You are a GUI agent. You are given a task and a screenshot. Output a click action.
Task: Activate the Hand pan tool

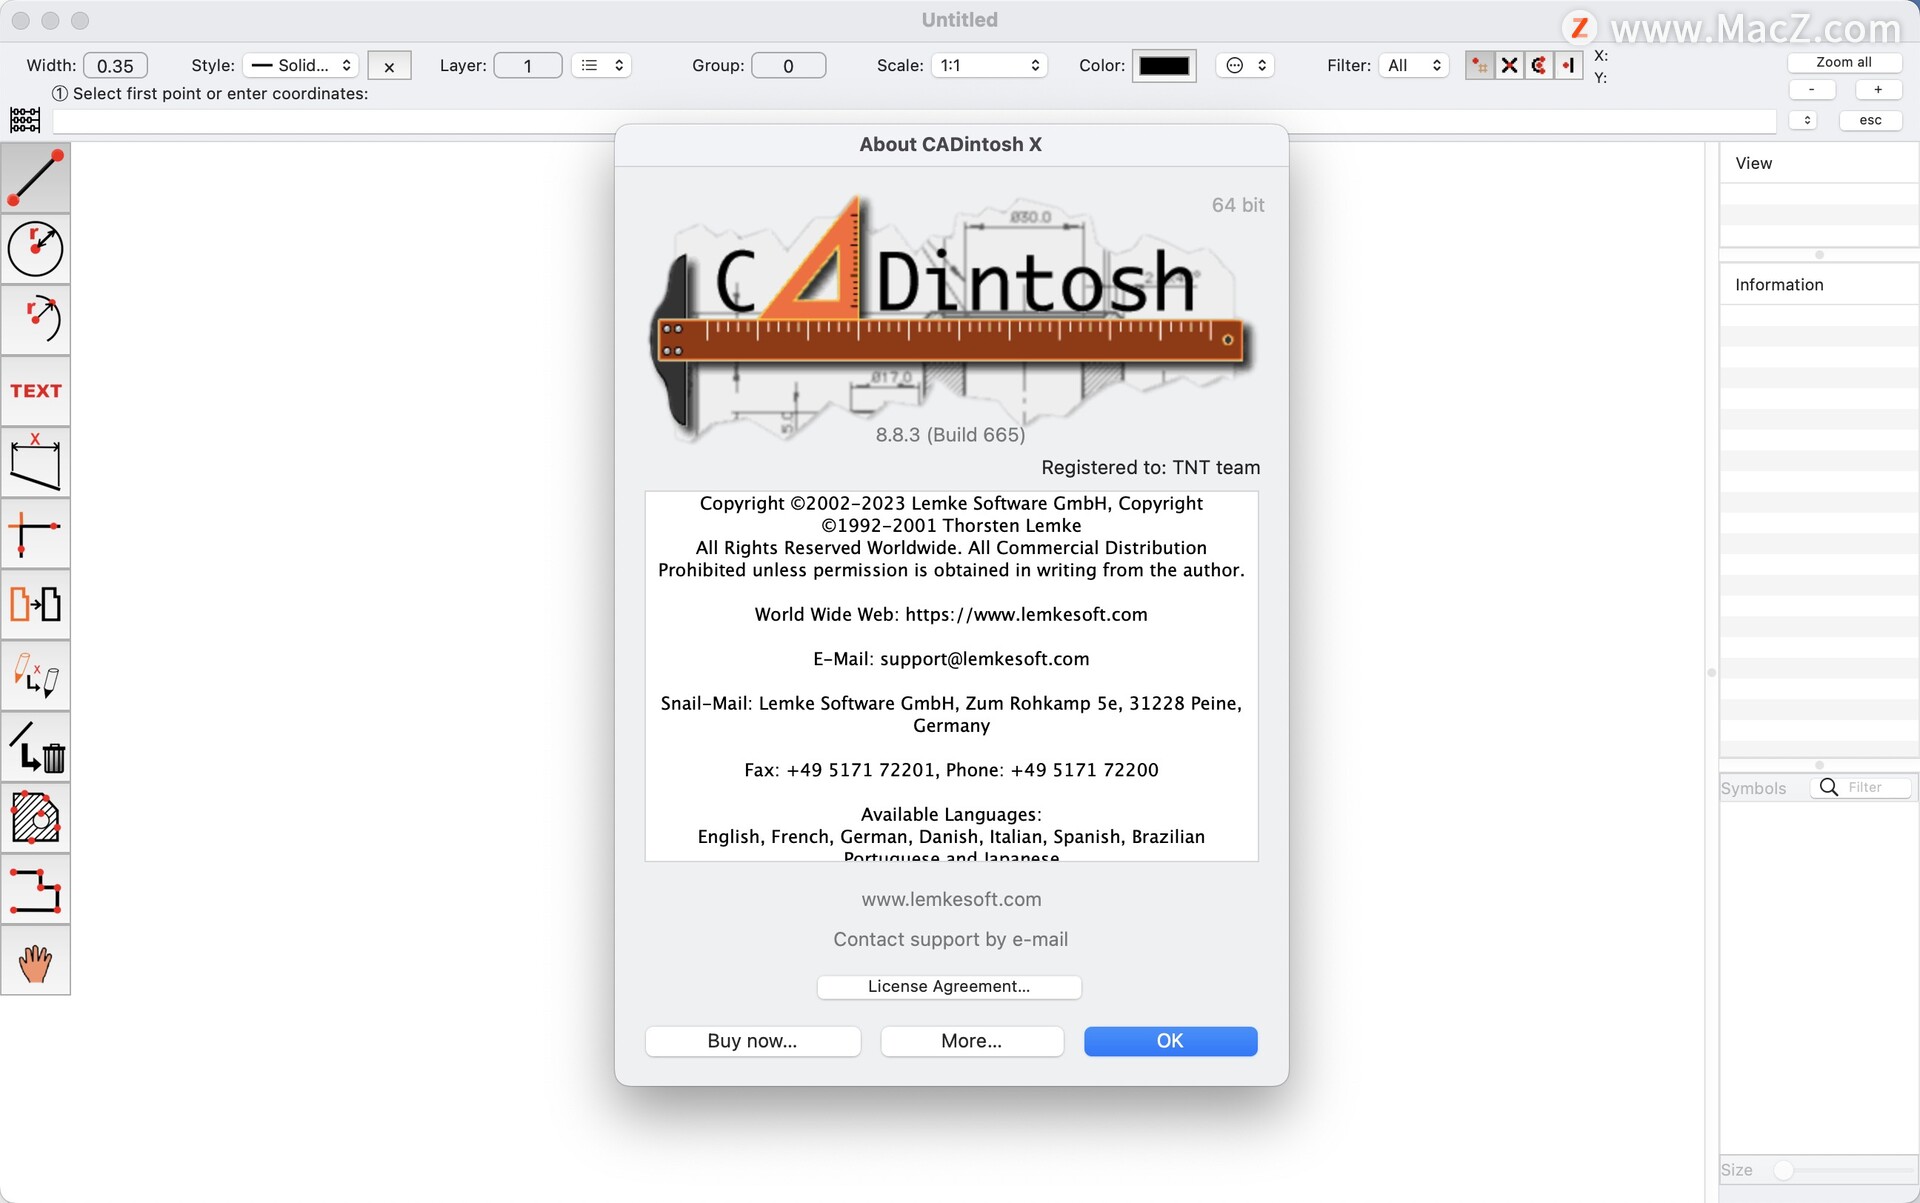click(x=35, y=962)
